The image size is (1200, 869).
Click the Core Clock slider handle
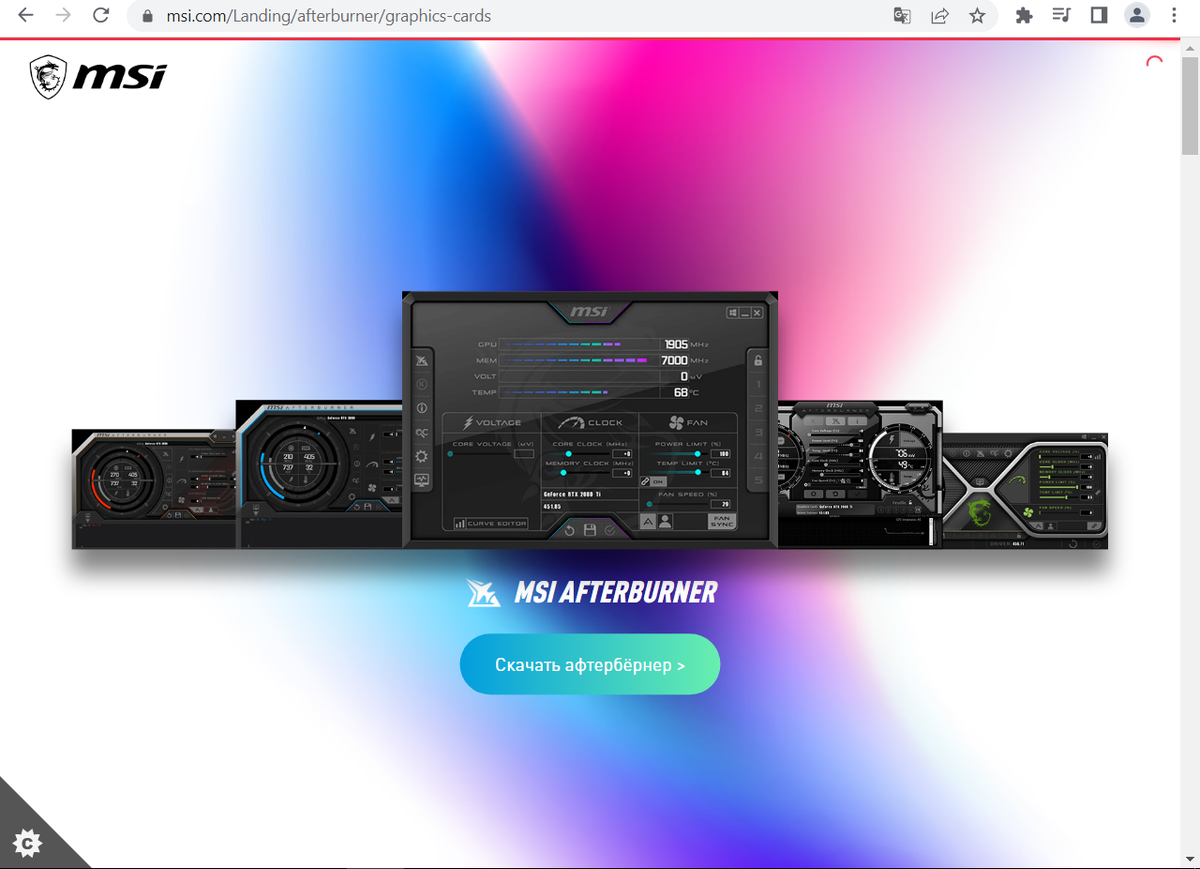568,454
